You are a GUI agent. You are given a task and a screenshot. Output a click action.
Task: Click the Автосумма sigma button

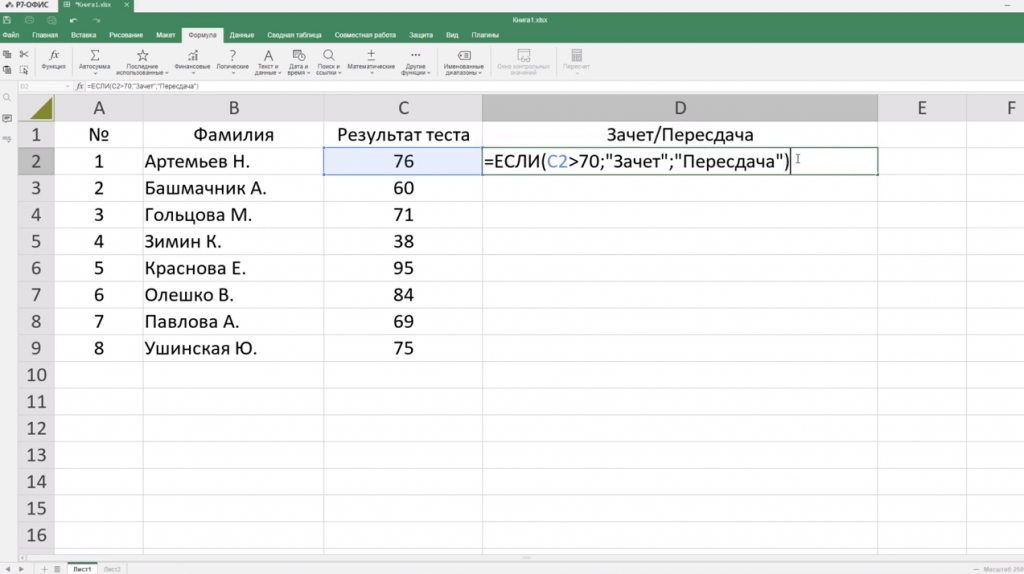coord(95,61)
